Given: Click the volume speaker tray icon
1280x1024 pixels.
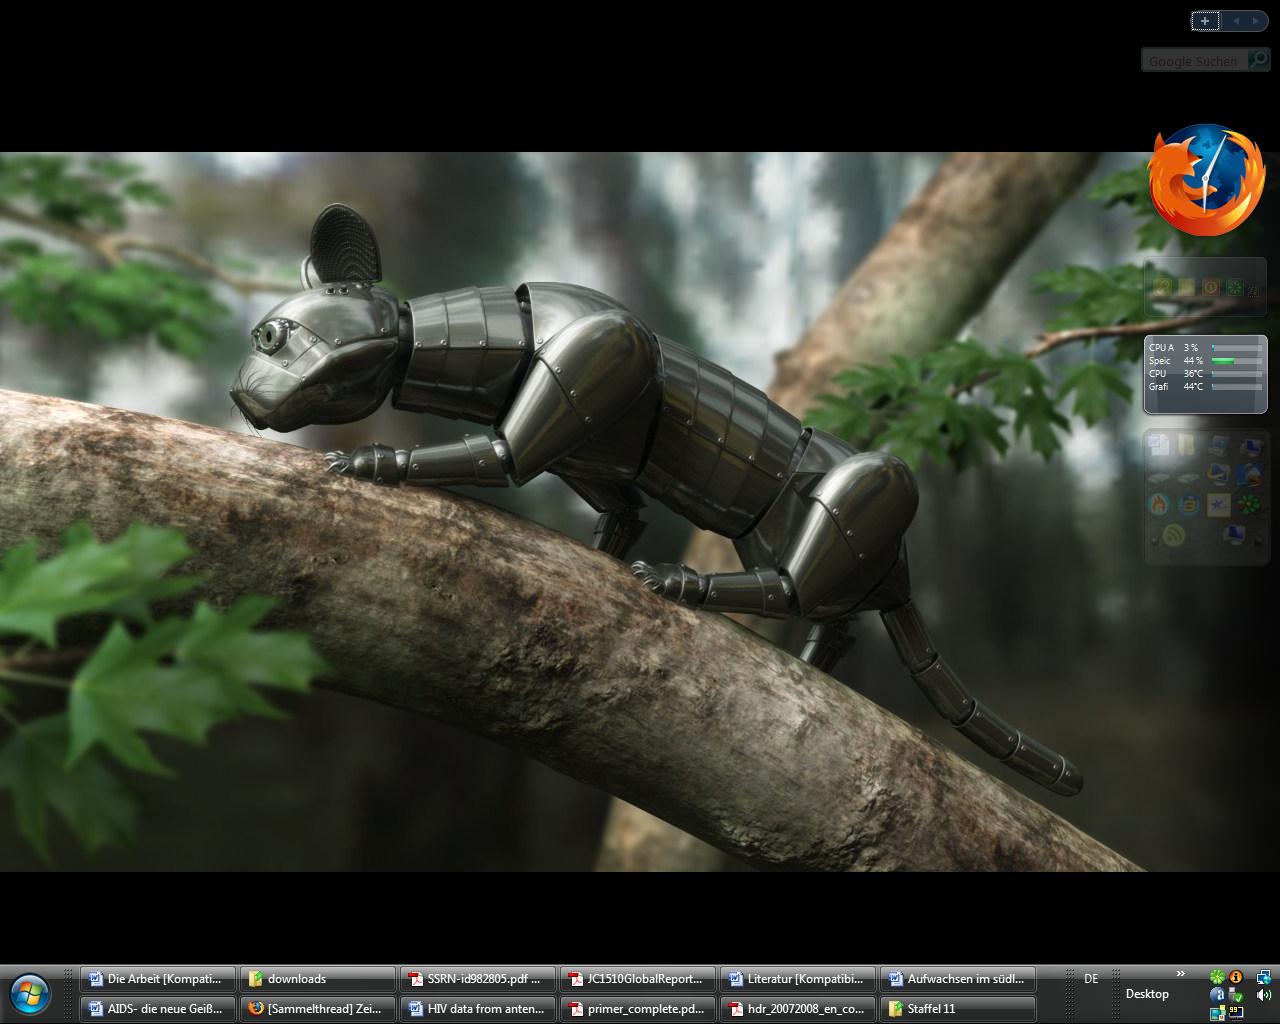Looking at the screenshot, I should tap(1264, 995).
